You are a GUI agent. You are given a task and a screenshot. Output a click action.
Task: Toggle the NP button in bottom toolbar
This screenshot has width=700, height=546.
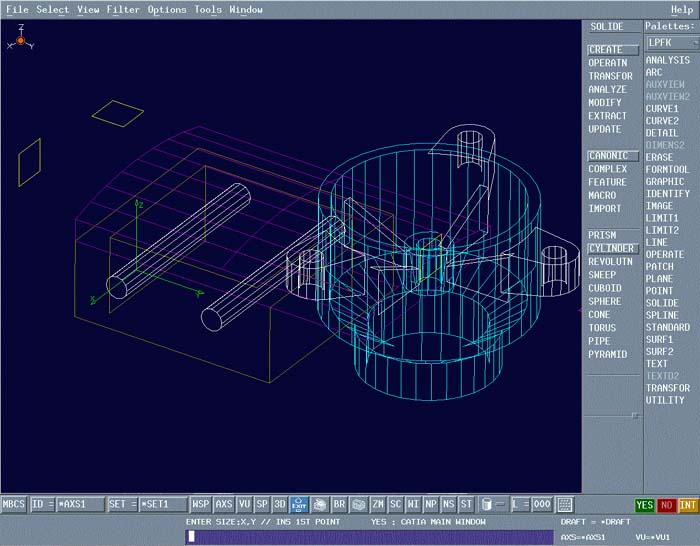pyautogui.click(x=431, y=505)
